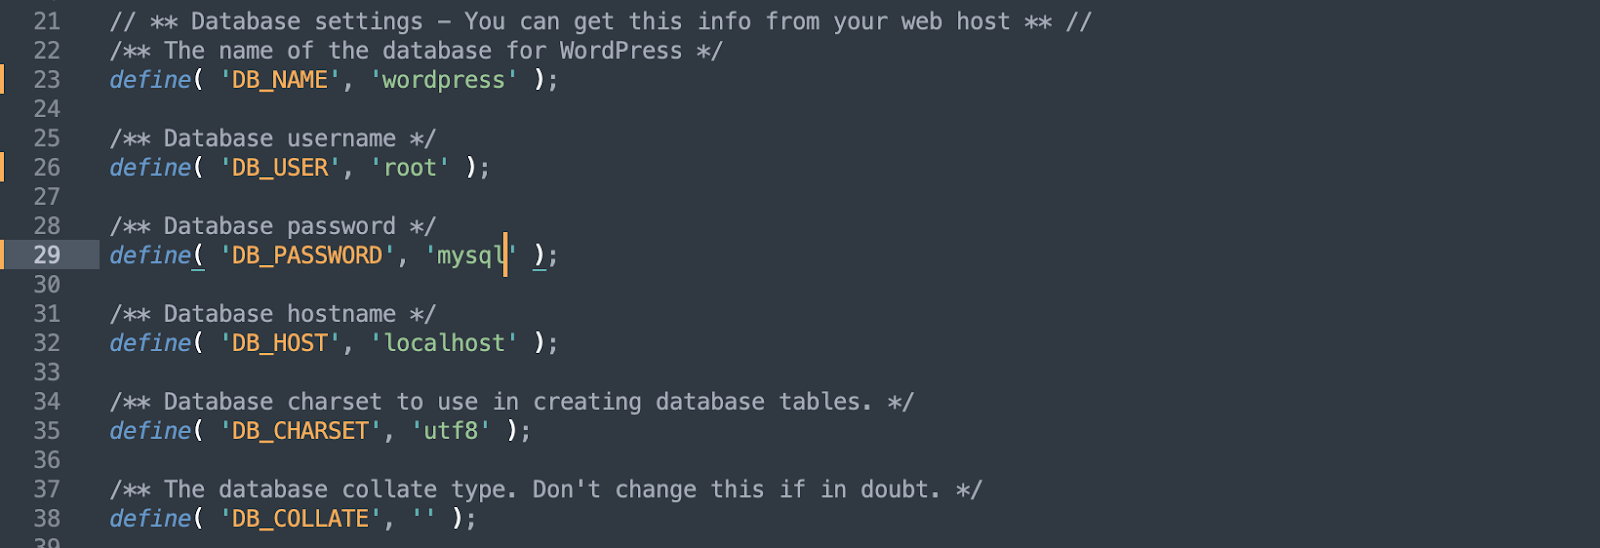Click the DB_NAME constant

click(x=280, y=80)
